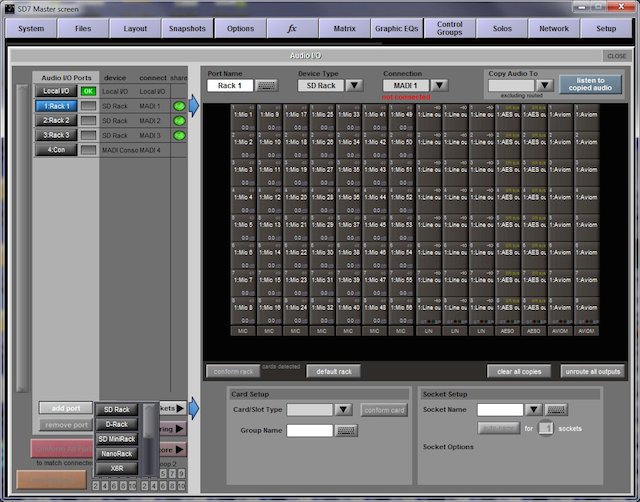The height and width of the screenshot is (502, 640).
Task: Select socket 1:Mic 5 in rack grid
Action: click(243, 228)
